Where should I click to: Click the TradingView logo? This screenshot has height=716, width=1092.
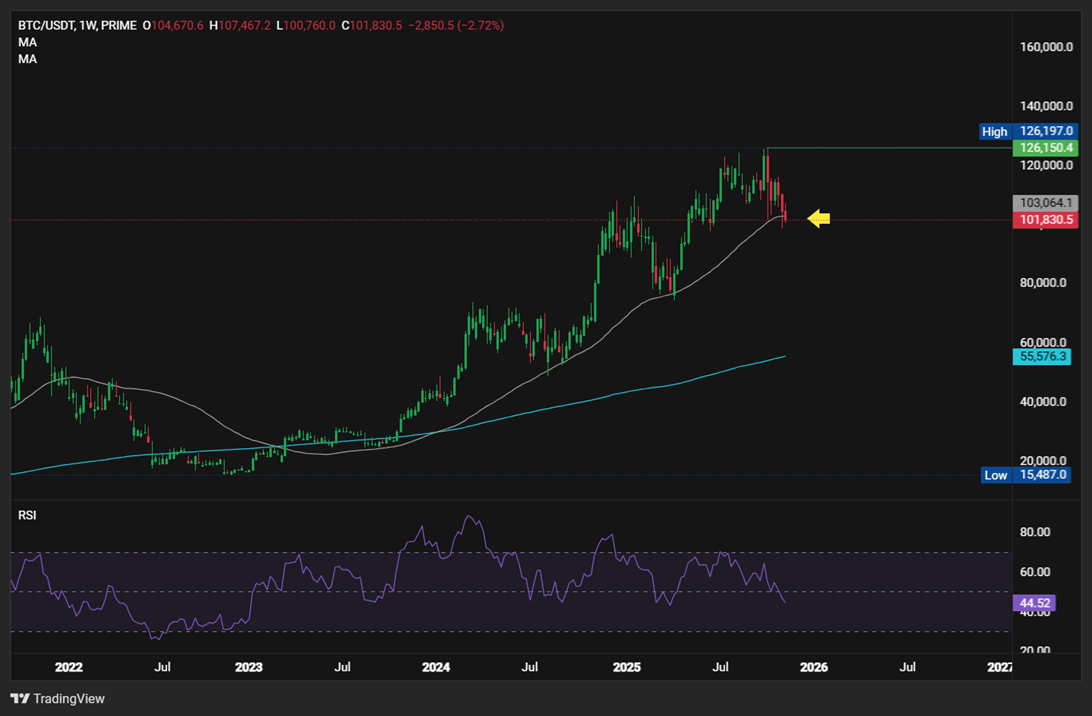(46, 699)
